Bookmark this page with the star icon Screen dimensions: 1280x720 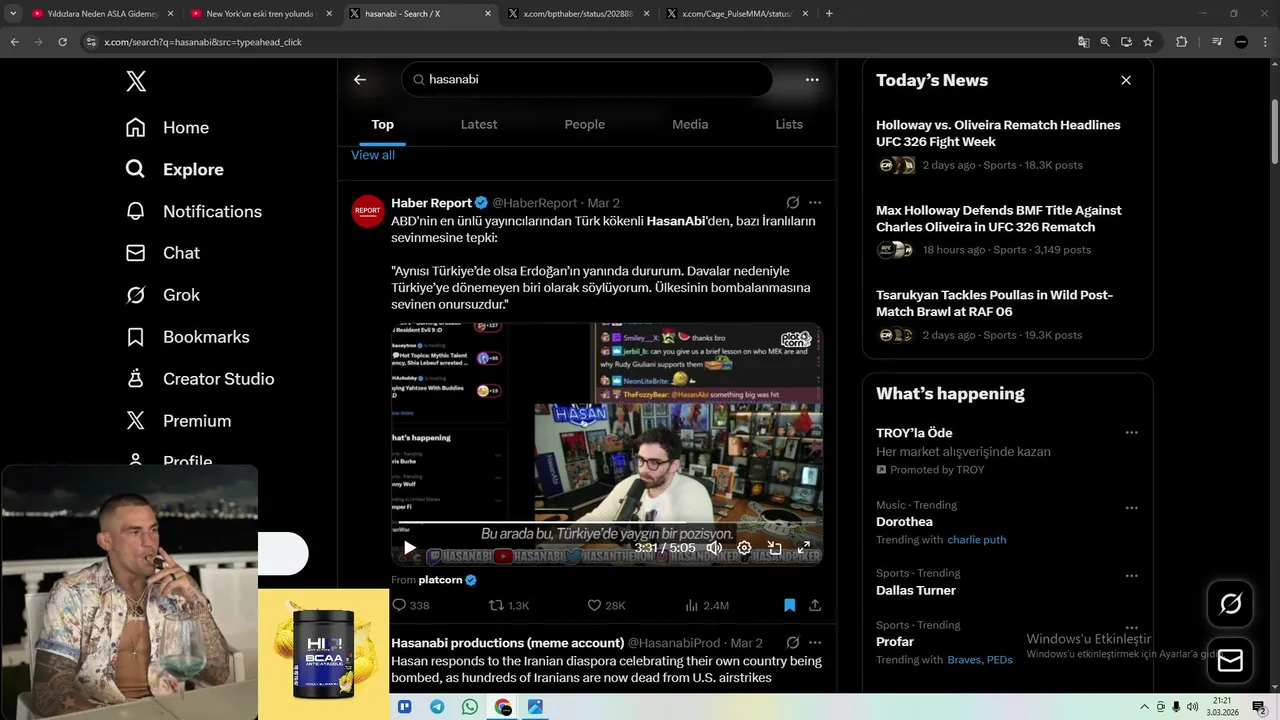[x=1148, y=42]
